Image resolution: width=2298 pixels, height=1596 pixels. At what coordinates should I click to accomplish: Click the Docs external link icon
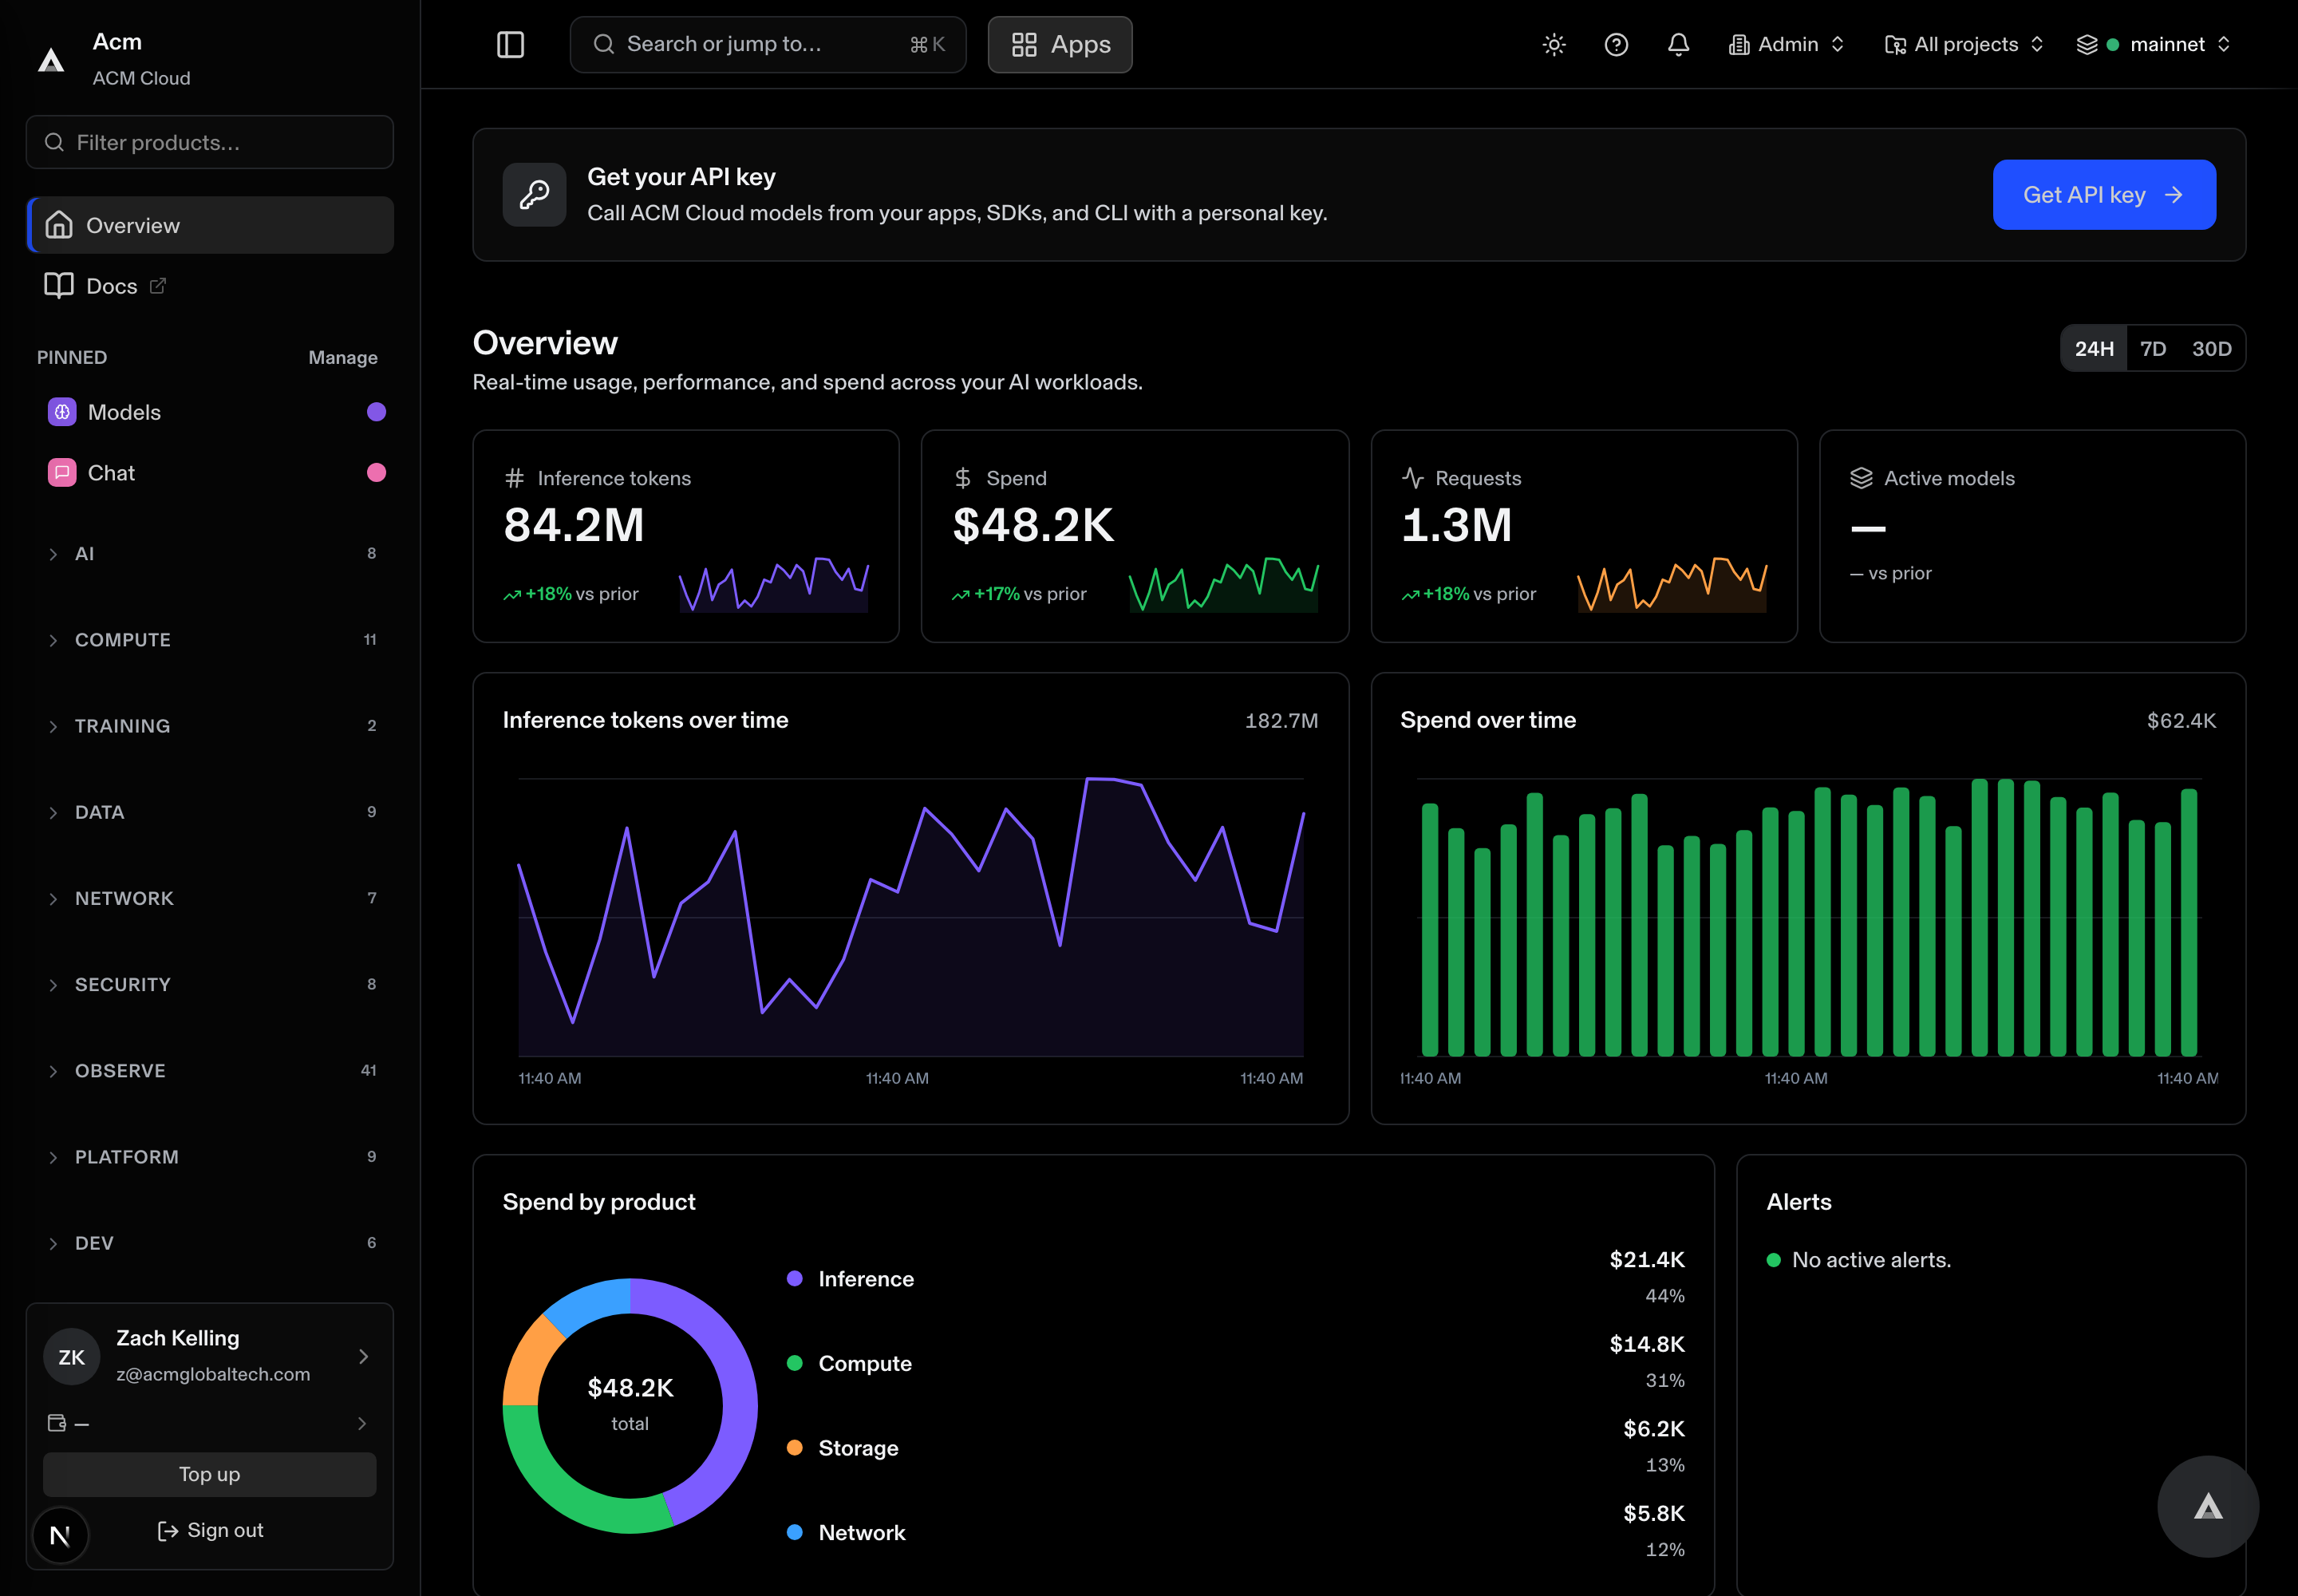coord(157,286)
